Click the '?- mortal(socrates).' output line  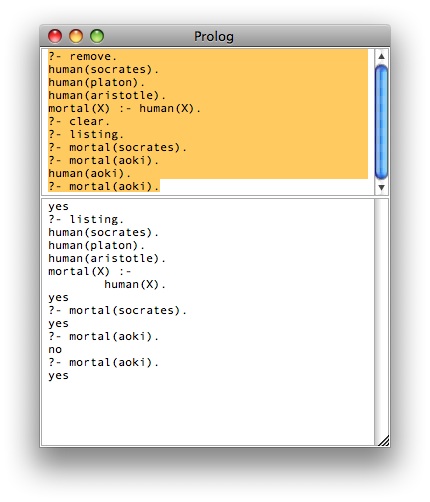pyautogui.click(x=118, y=310)
